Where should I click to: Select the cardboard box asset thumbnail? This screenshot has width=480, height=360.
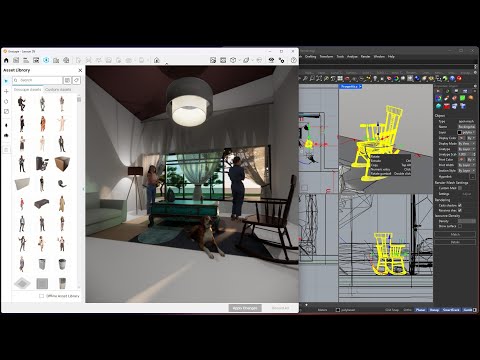(62, 164)
